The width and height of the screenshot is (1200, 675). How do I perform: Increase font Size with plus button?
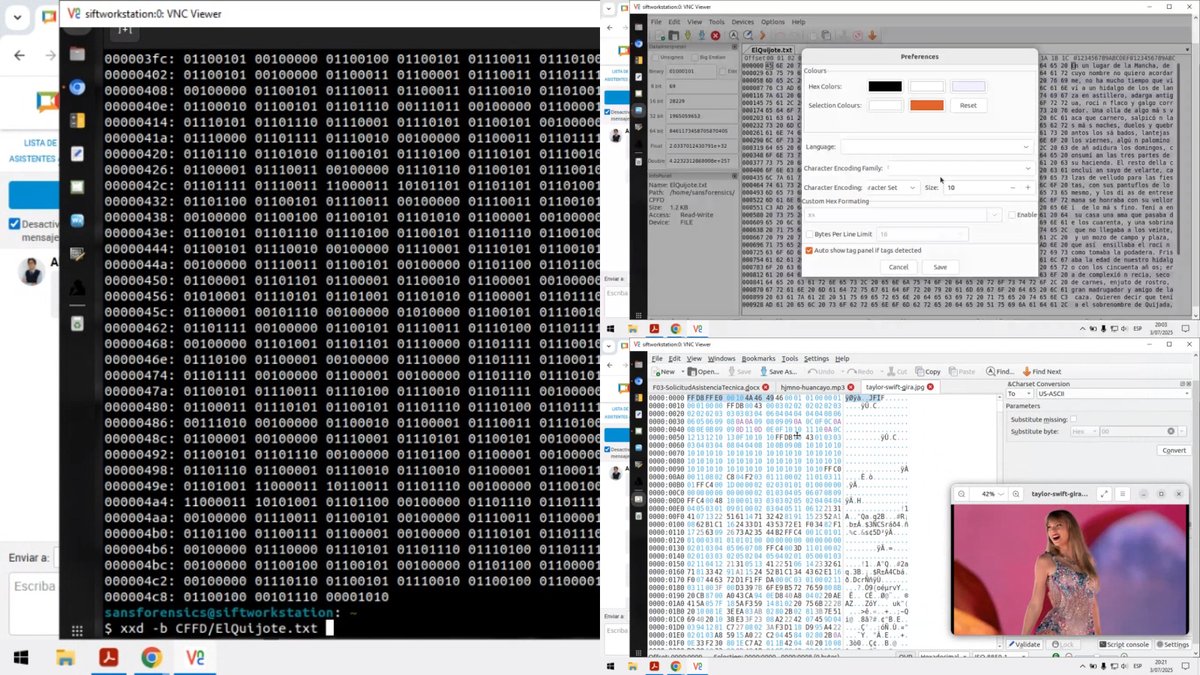point(1027,187)
